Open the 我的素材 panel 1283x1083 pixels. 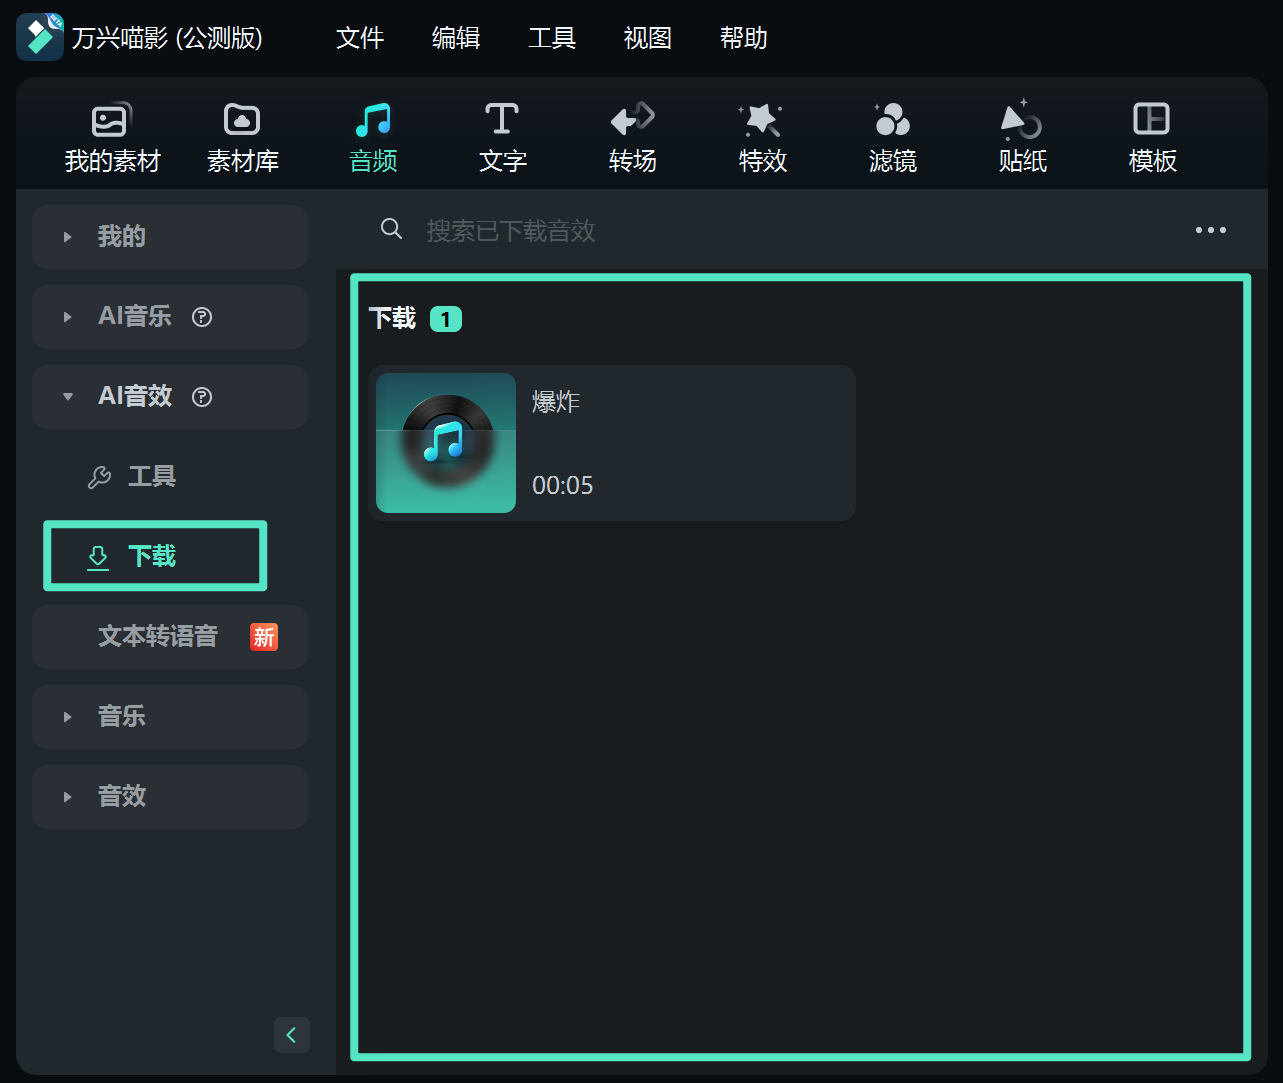[x=110, y=135]
